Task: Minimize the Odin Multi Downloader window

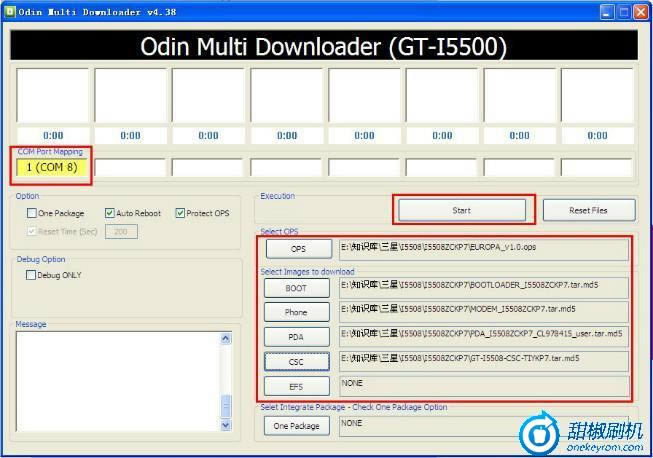Action: coord(607,12)
